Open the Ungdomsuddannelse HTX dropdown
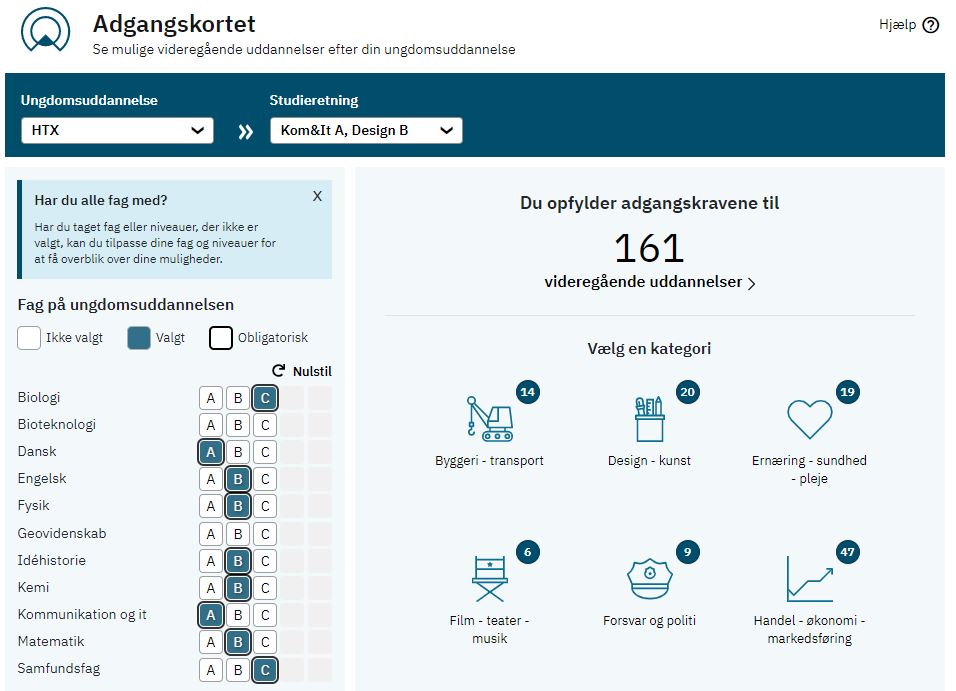Screen dimensions: 956x691 (117, 131)
